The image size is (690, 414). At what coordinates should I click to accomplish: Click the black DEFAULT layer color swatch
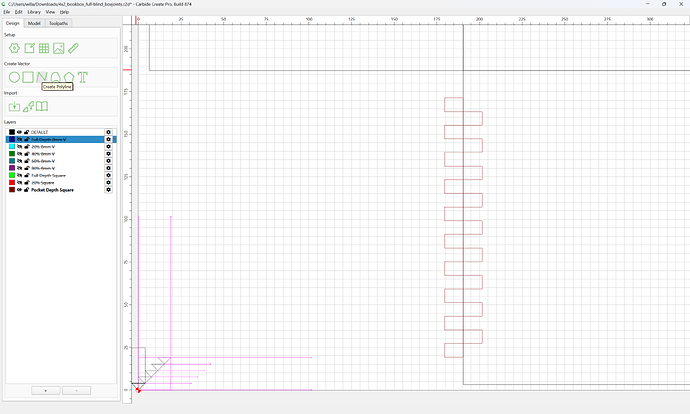(12, 132)
